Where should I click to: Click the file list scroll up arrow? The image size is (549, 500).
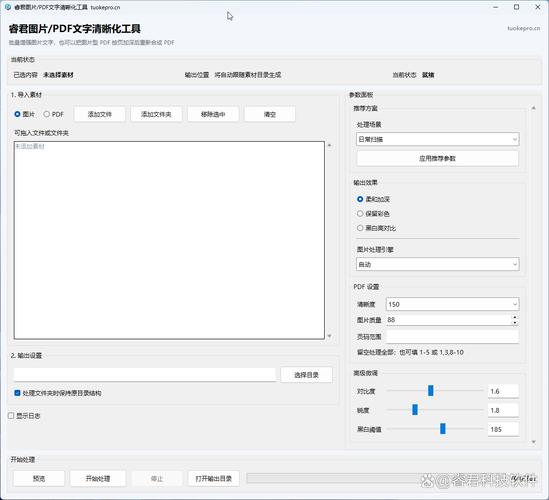click(x=329, y=145)
